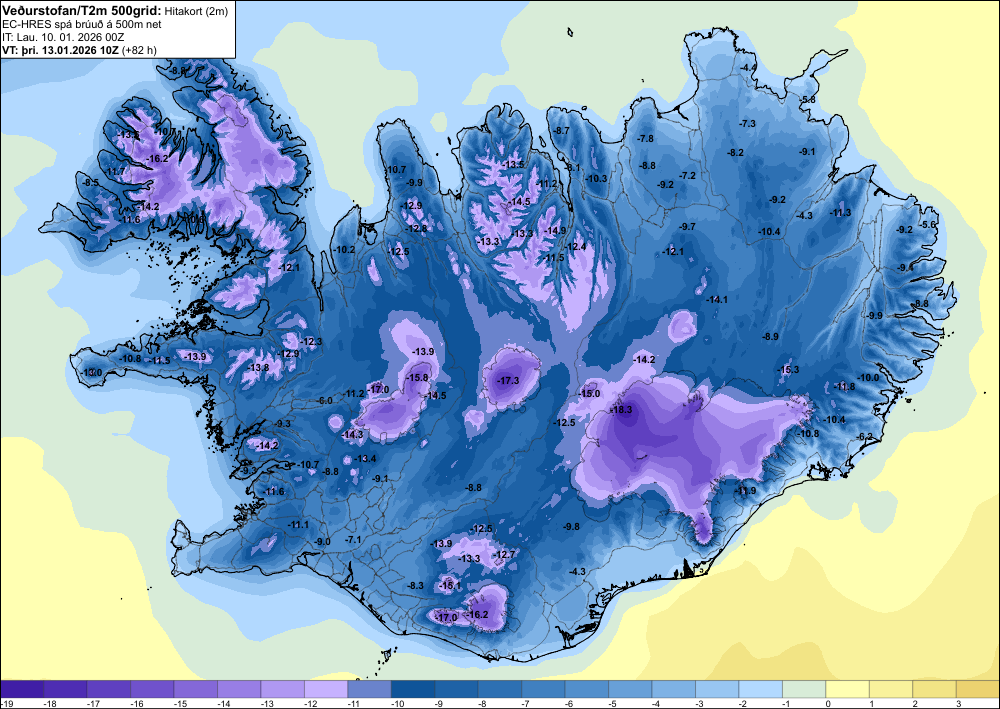Screen dimensions: 1000x709
Task: Click the -7.8 temperature value
Action: [645, 138]
